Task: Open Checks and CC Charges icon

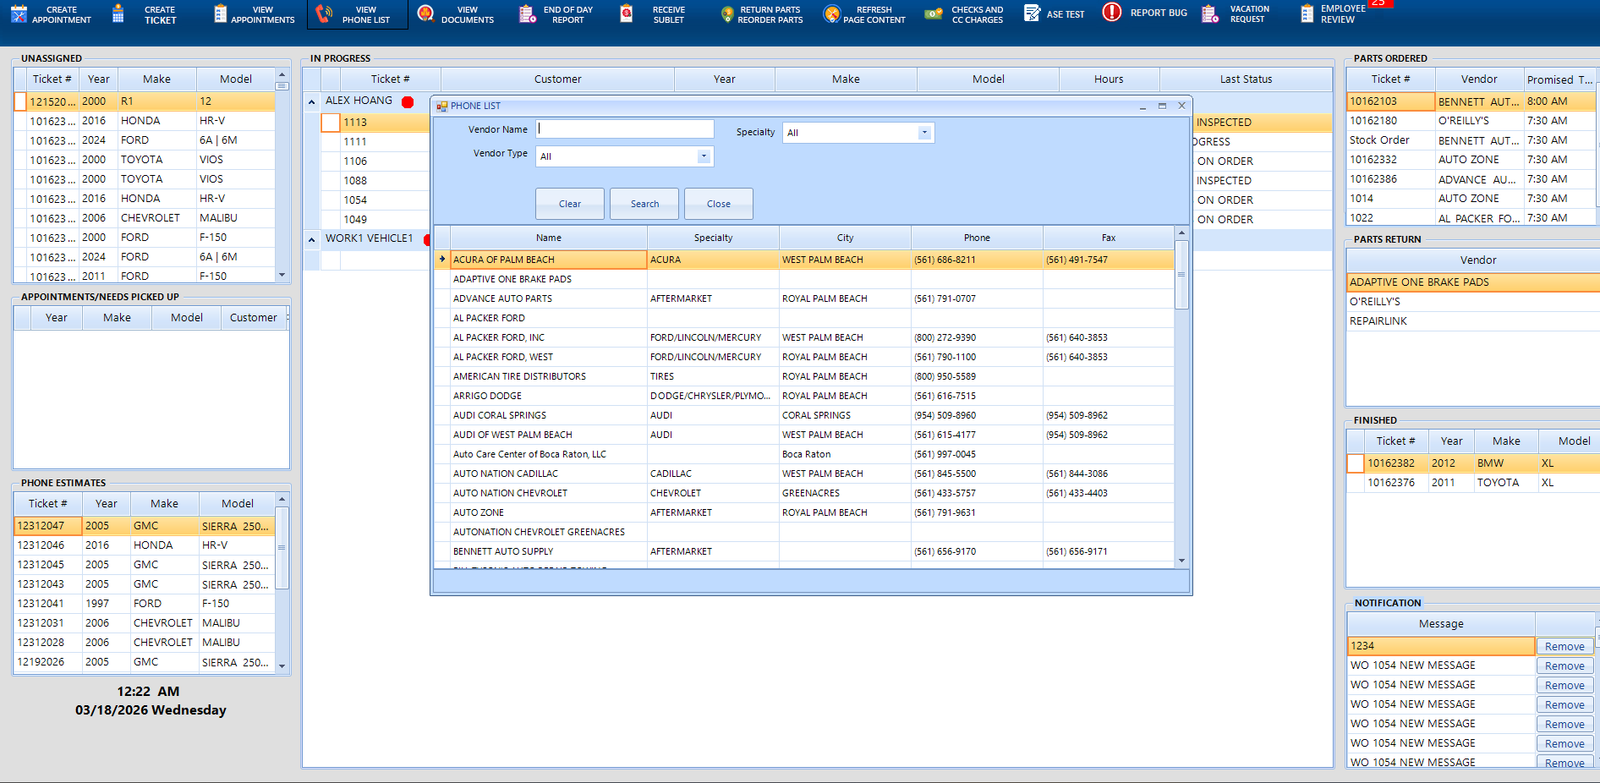Action: (933, 14)
